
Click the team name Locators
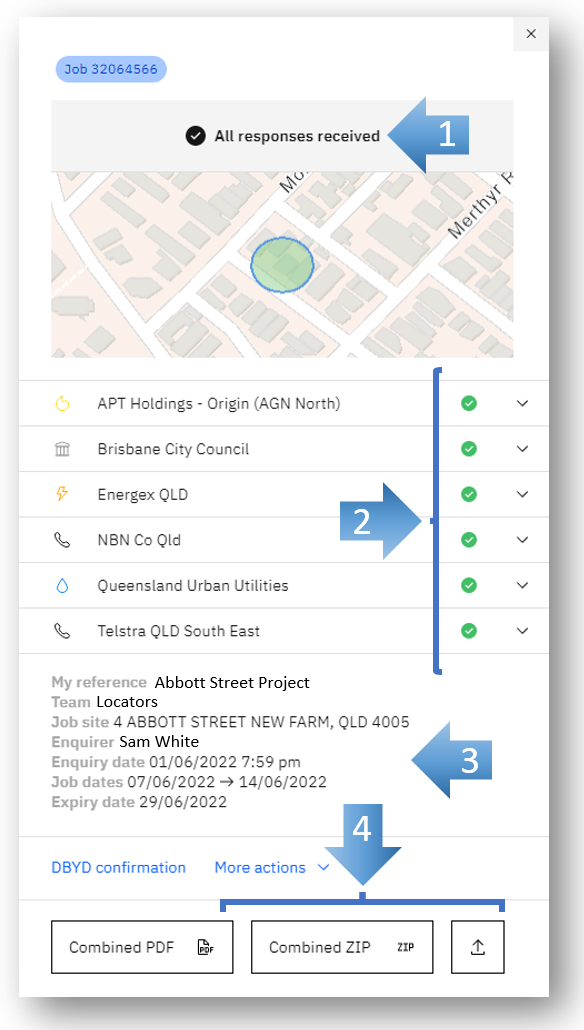click(x=127, y=702)
